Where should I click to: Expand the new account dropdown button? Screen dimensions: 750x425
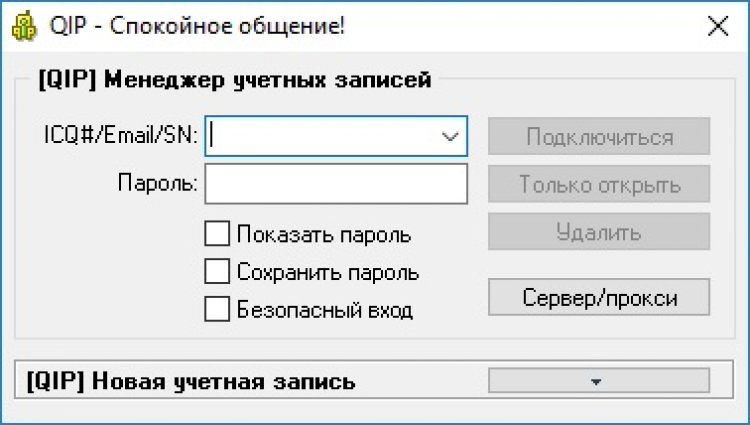598,381
